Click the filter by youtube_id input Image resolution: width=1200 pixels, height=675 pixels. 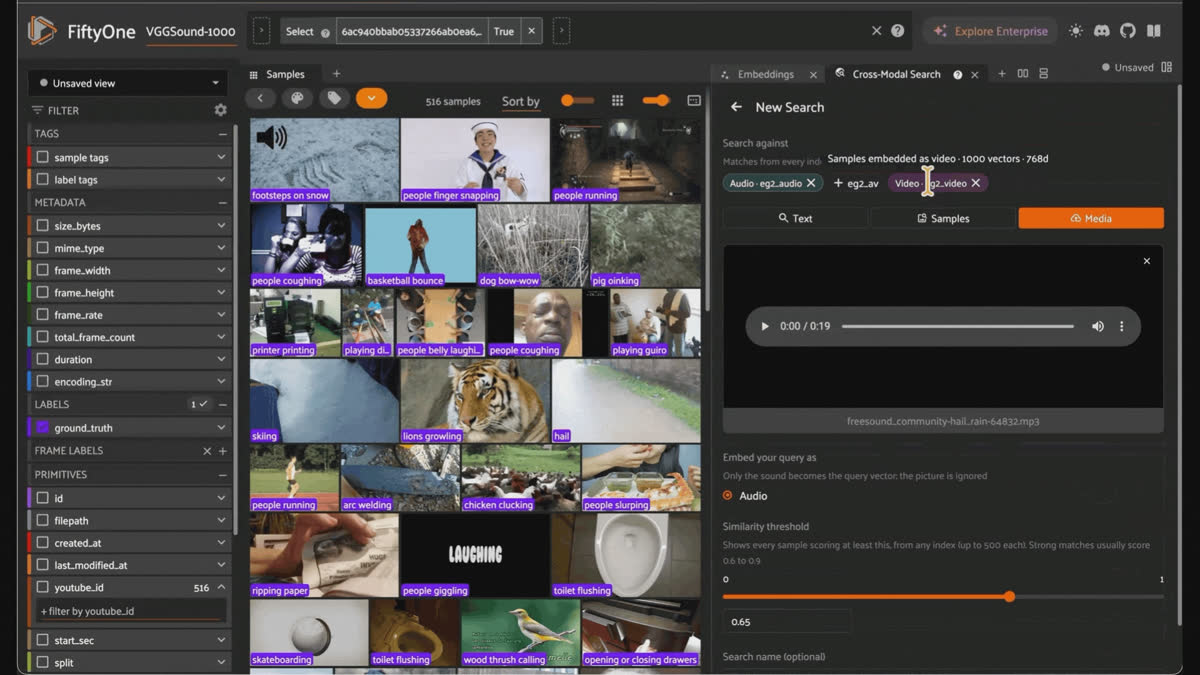[131, 611]
